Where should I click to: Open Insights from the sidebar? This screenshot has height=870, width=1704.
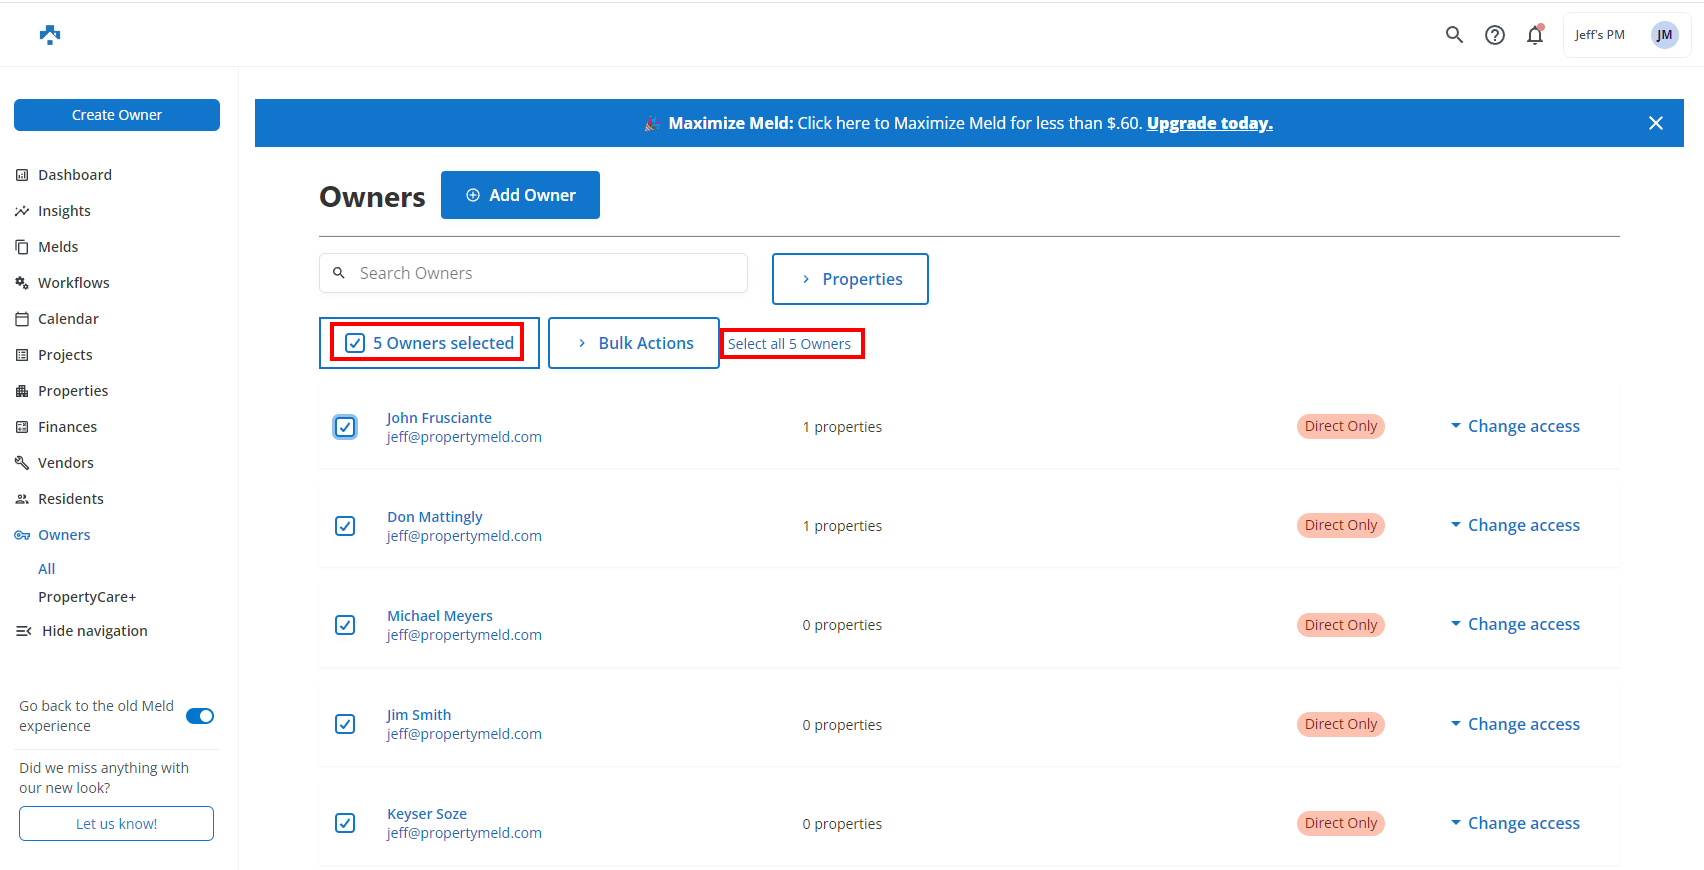point(64,211)
